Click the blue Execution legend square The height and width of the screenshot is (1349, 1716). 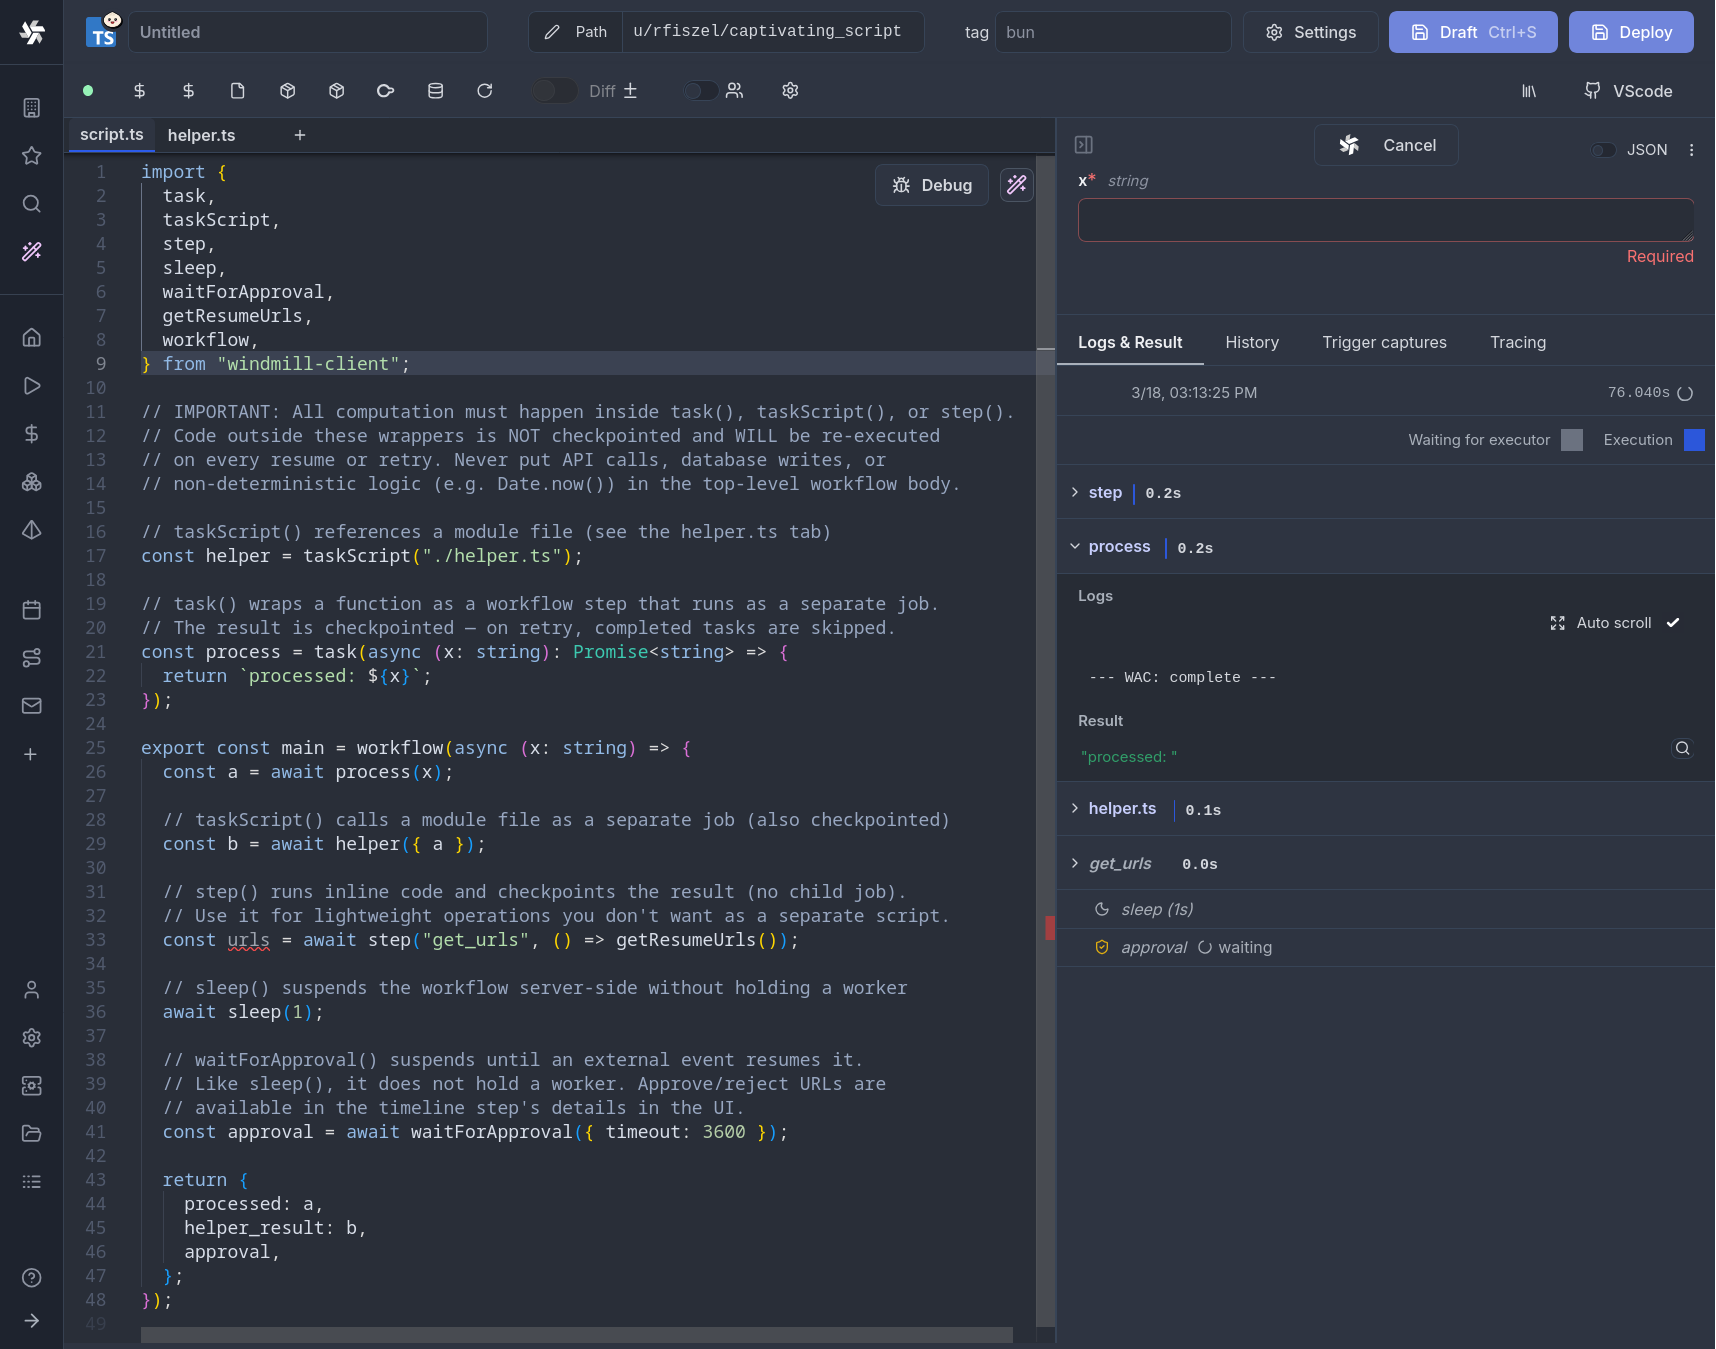[1694, 440]
